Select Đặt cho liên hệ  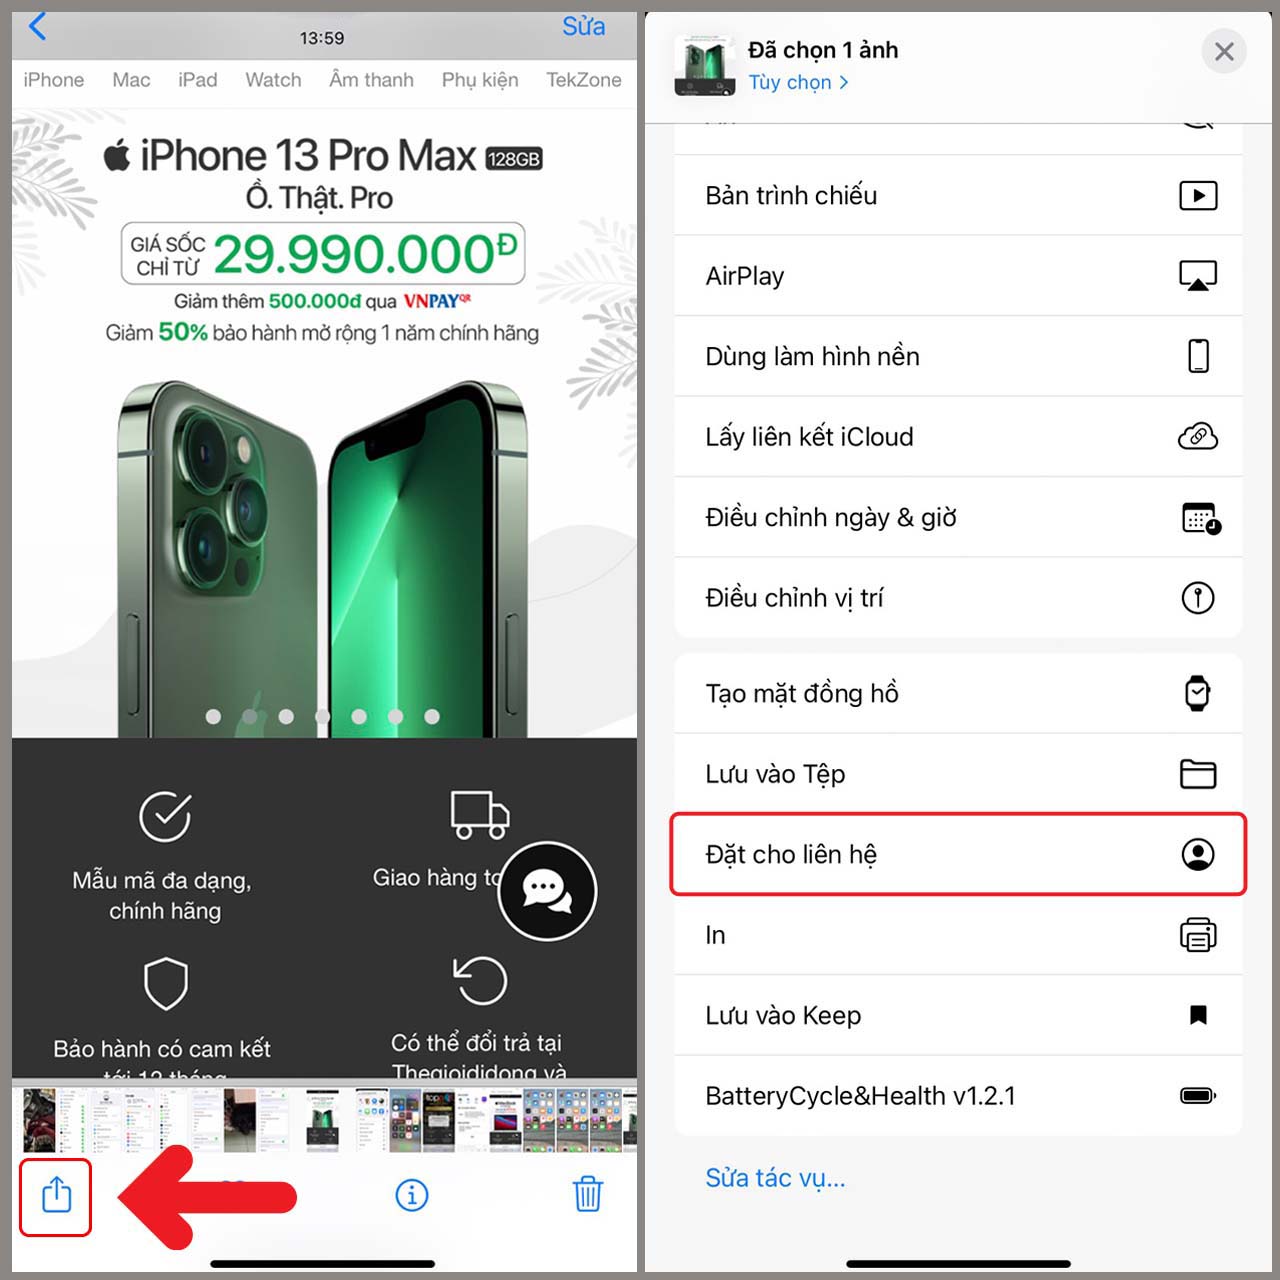point(958,854)
